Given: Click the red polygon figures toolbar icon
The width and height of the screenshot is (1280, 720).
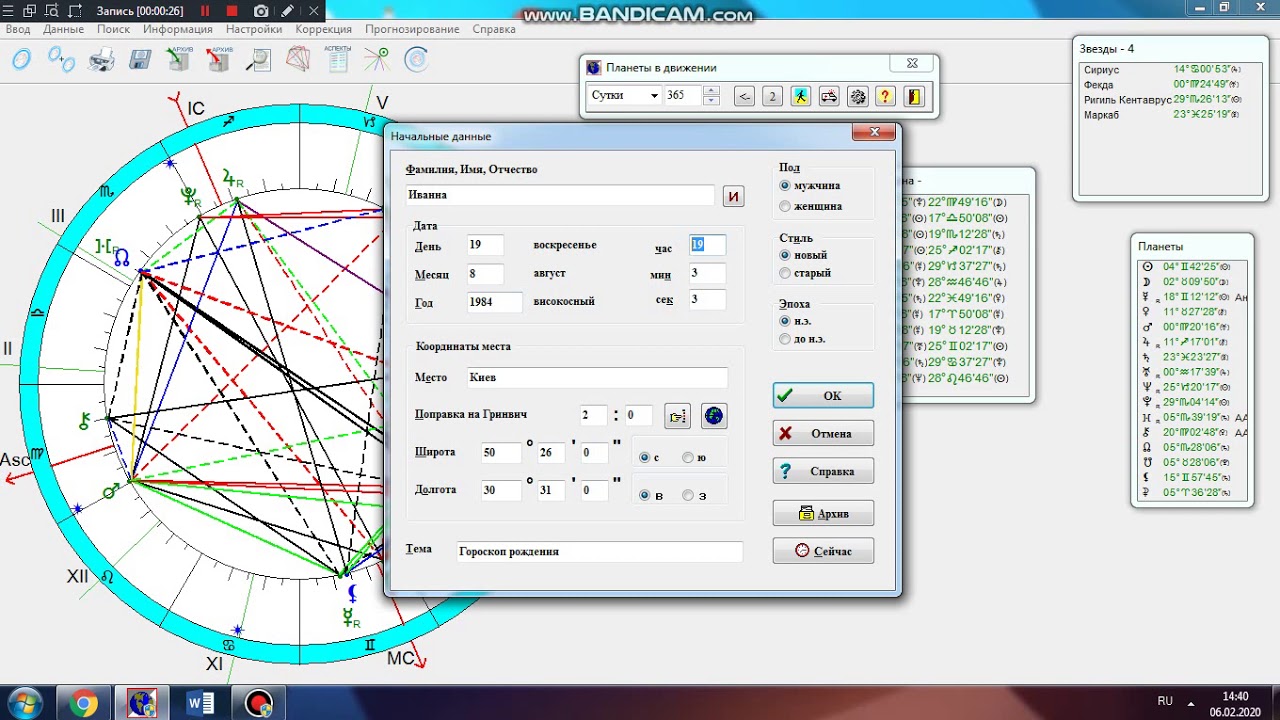Looking at the screenshot, I should (298, 60).
